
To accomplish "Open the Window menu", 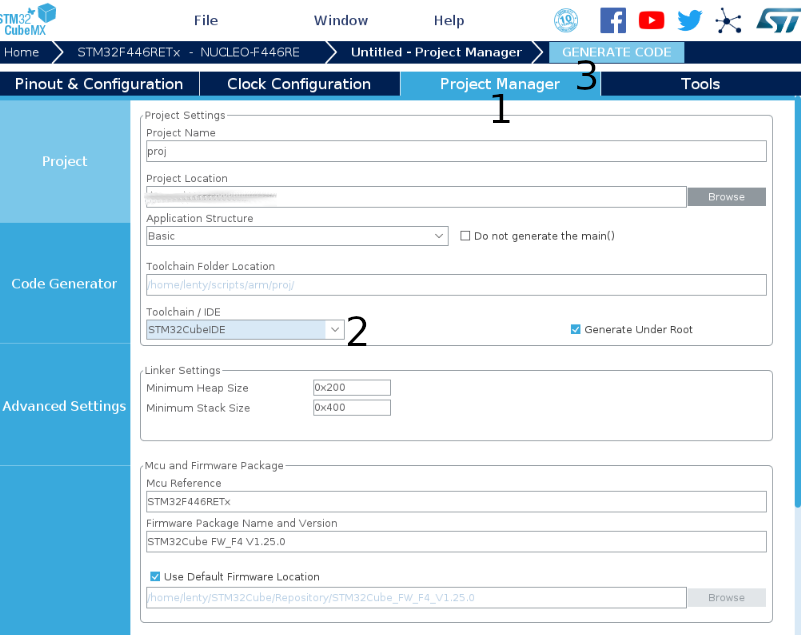I will [341, 20].
